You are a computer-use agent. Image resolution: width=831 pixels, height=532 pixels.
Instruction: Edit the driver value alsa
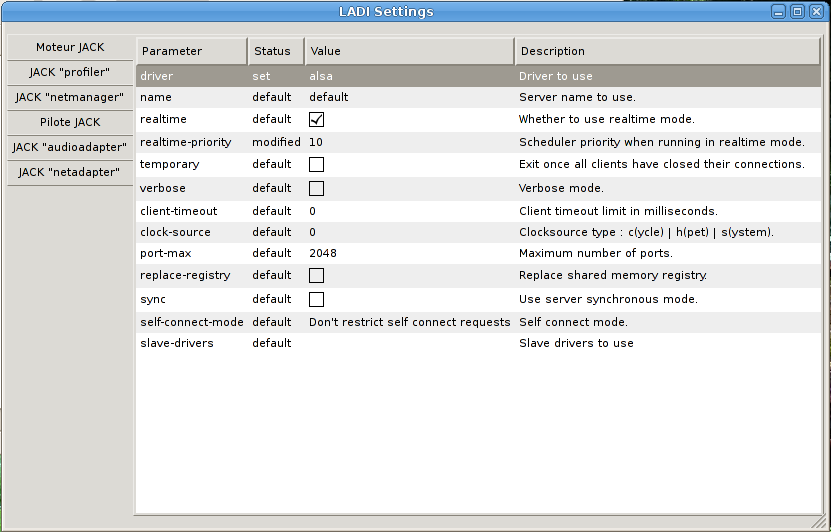(x=409, y=76)
